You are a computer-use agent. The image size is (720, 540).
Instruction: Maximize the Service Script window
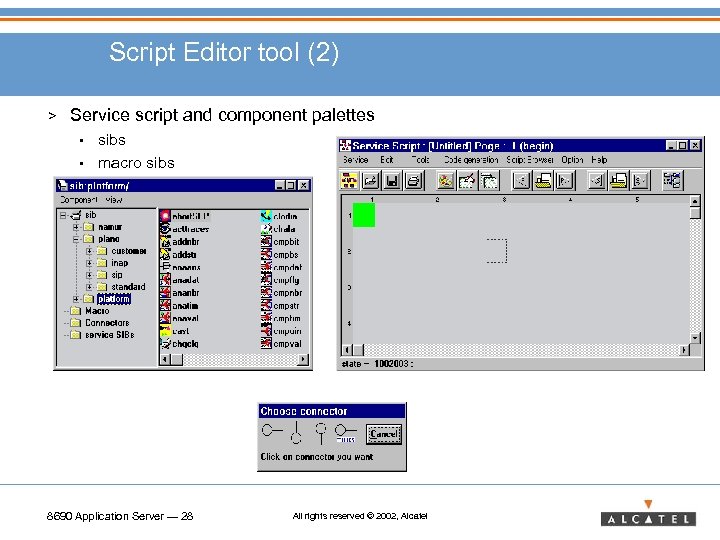pyautogui.click(x=683, y=146)
